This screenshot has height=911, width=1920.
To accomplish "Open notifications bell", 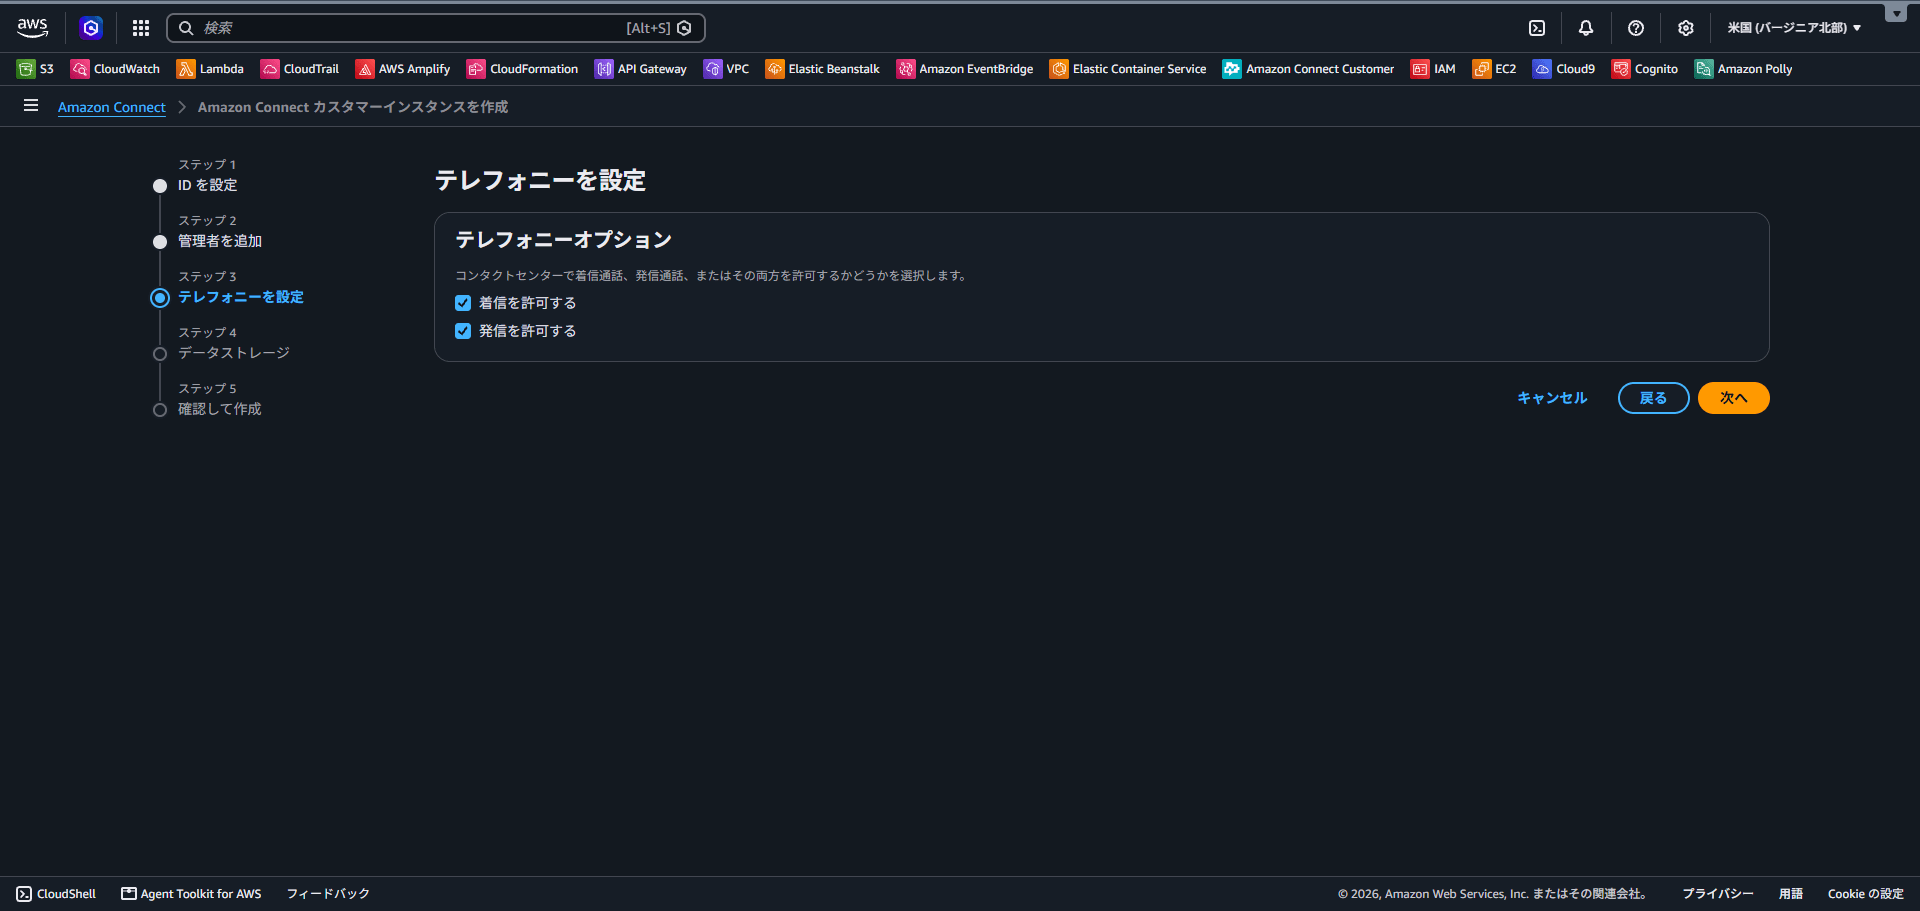I will click(1586, 28).
